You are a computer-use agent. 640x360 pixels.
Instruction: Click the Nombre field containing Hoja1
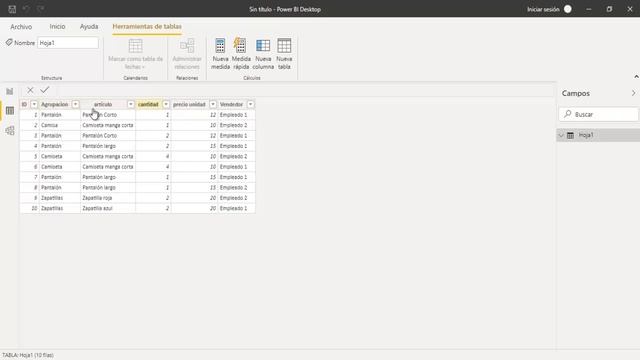tap(68, 43)
